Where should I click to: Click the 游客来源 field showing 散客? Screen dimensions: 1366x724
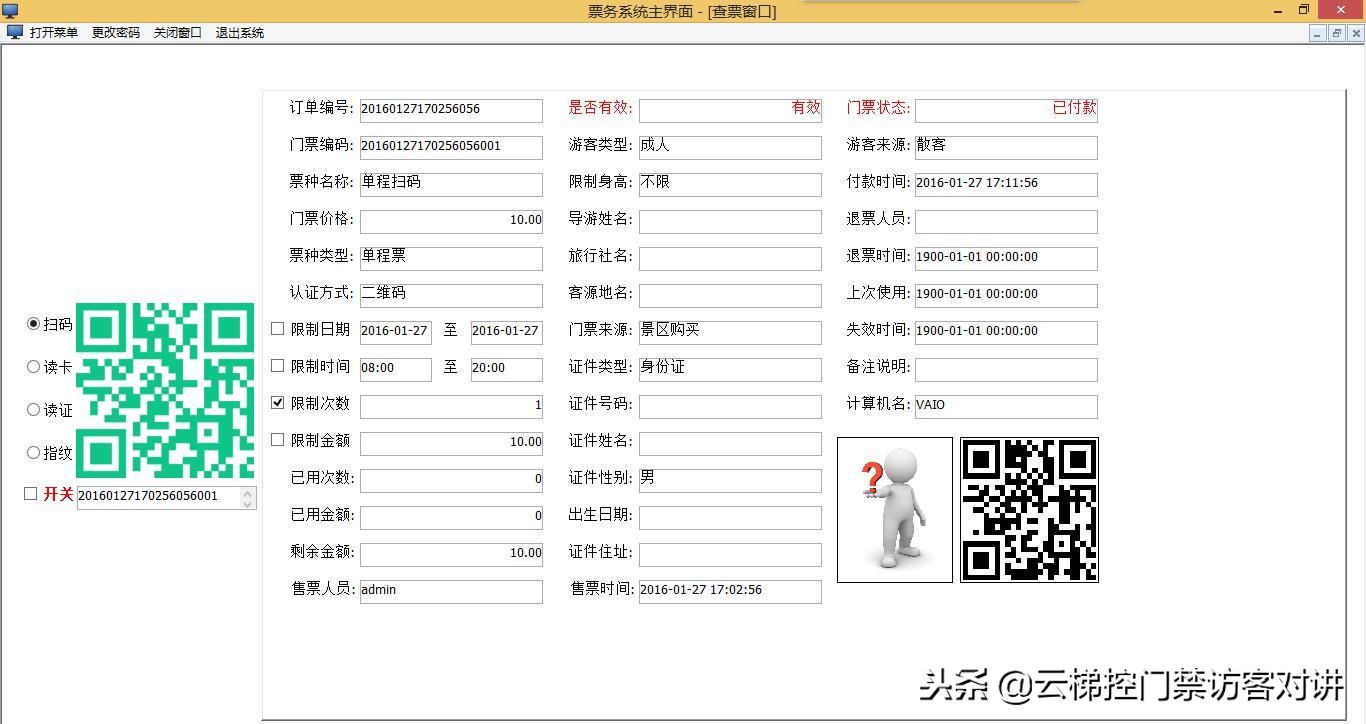click(1006, 147)
